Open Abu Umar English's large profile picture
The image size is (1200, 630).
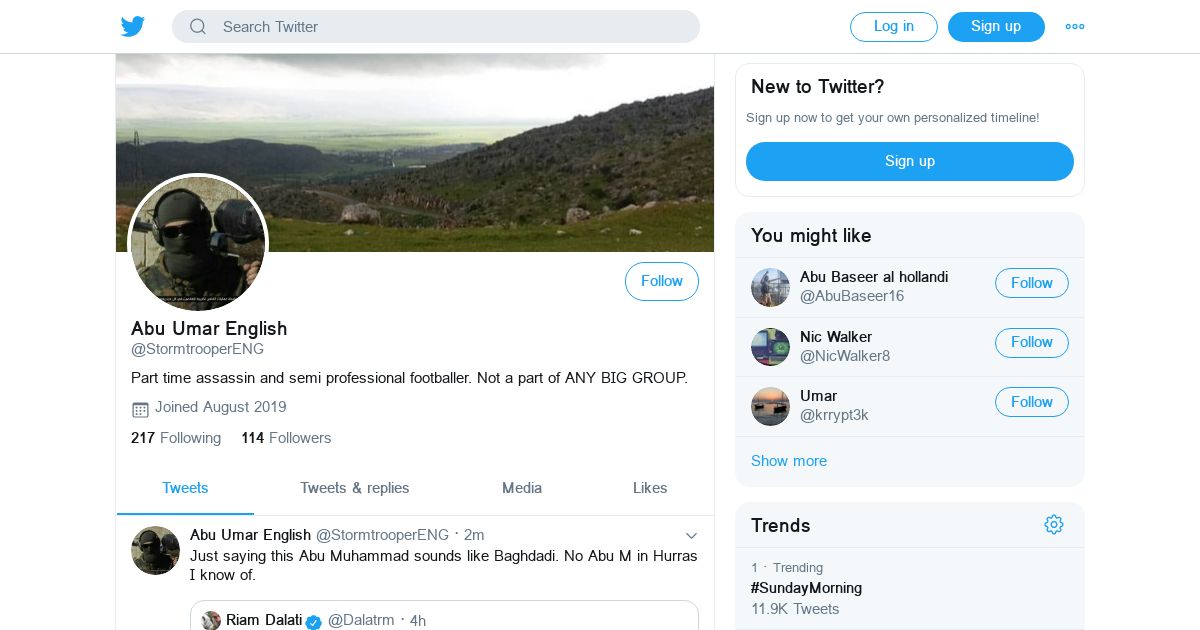pos(198,243)
